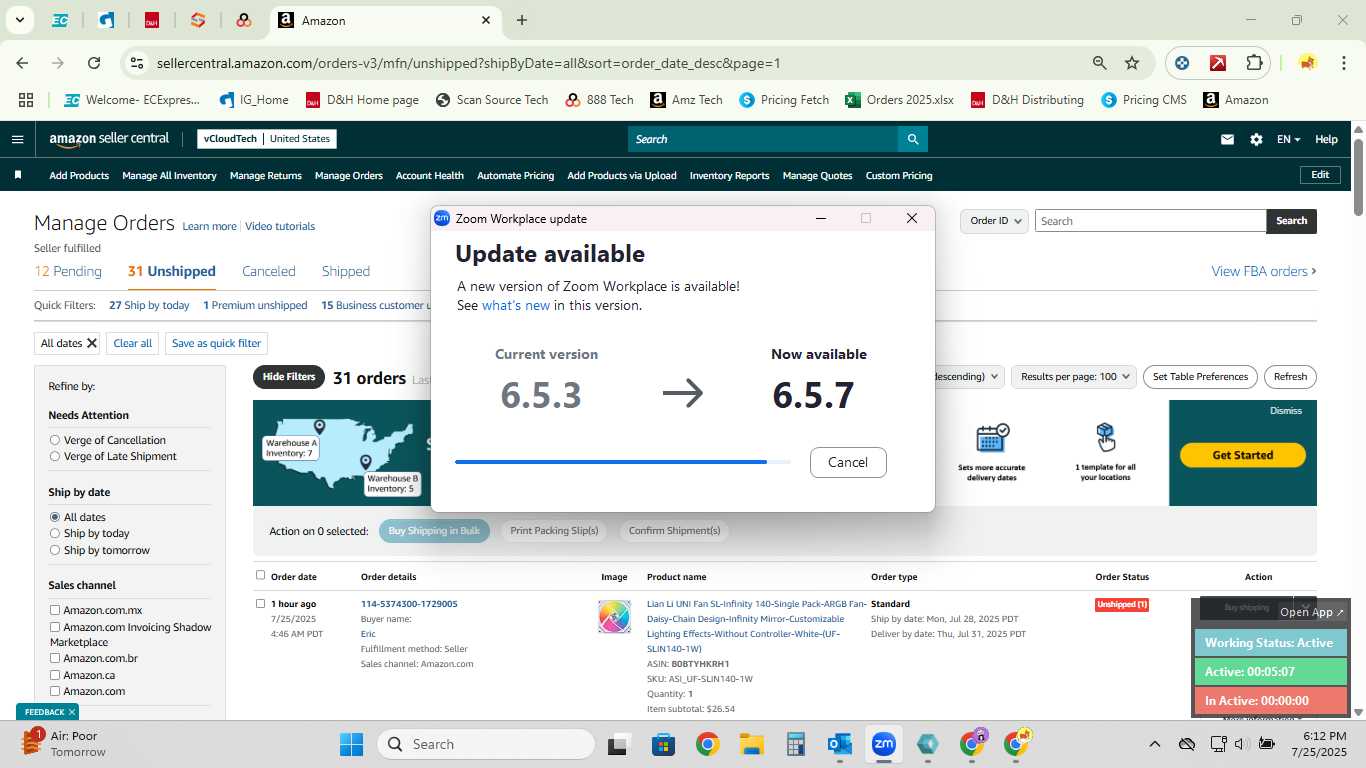View site information icon in the address bar

(x=137, y=63)
